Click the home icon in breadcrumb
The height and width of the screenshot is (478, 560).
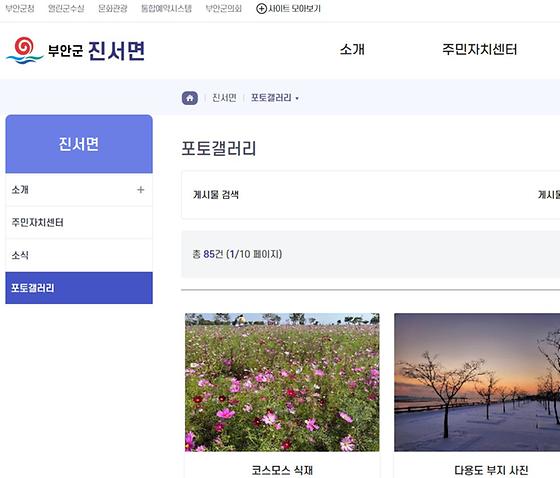point(190,98)
